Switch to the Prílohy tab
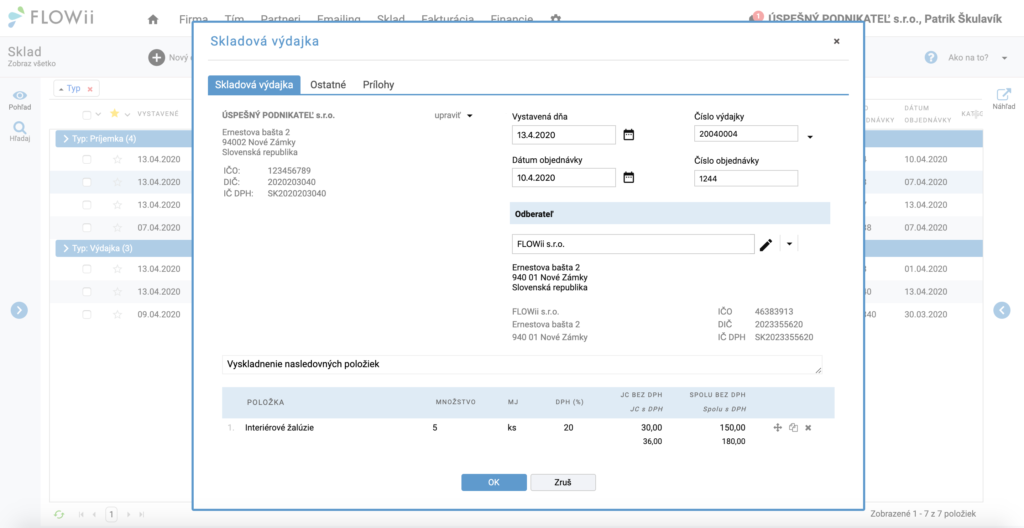Screen dimensions: 1024x528 [378, 84]
